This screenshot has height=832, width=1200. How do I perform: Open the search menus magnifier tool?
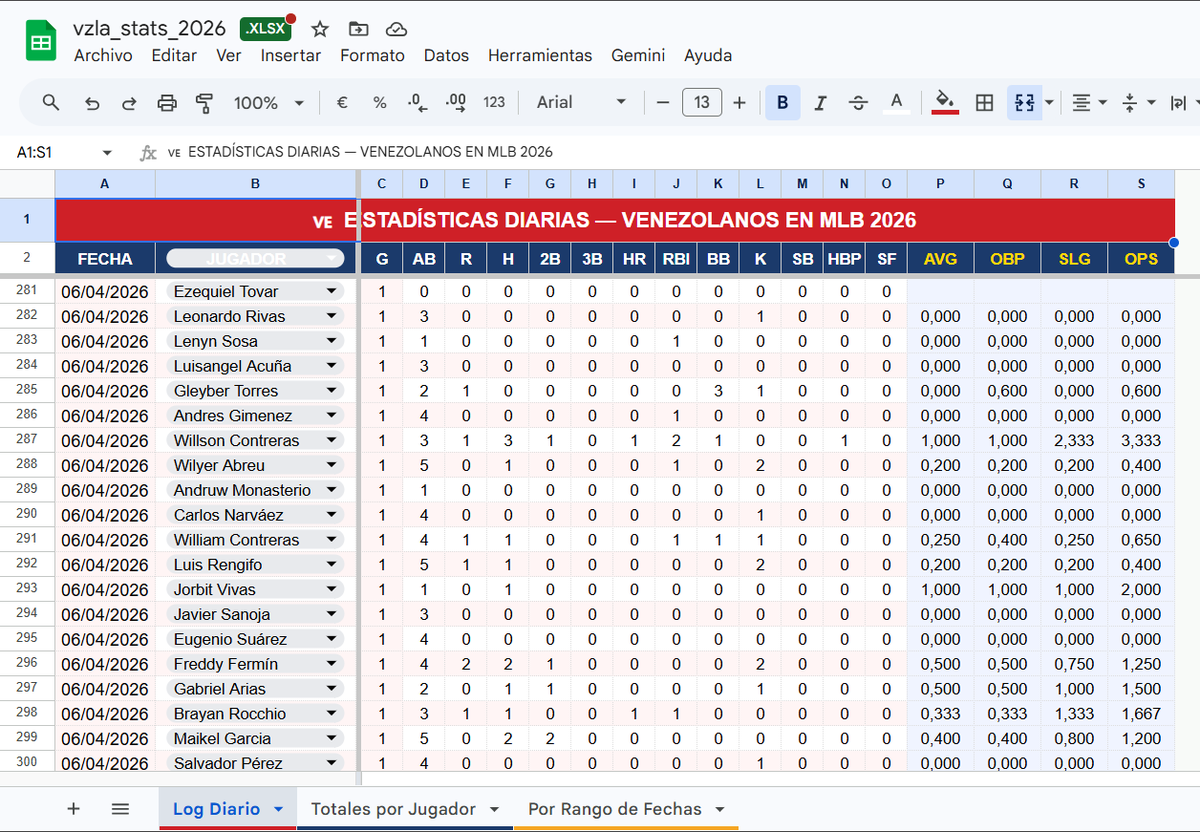point(51,102)
